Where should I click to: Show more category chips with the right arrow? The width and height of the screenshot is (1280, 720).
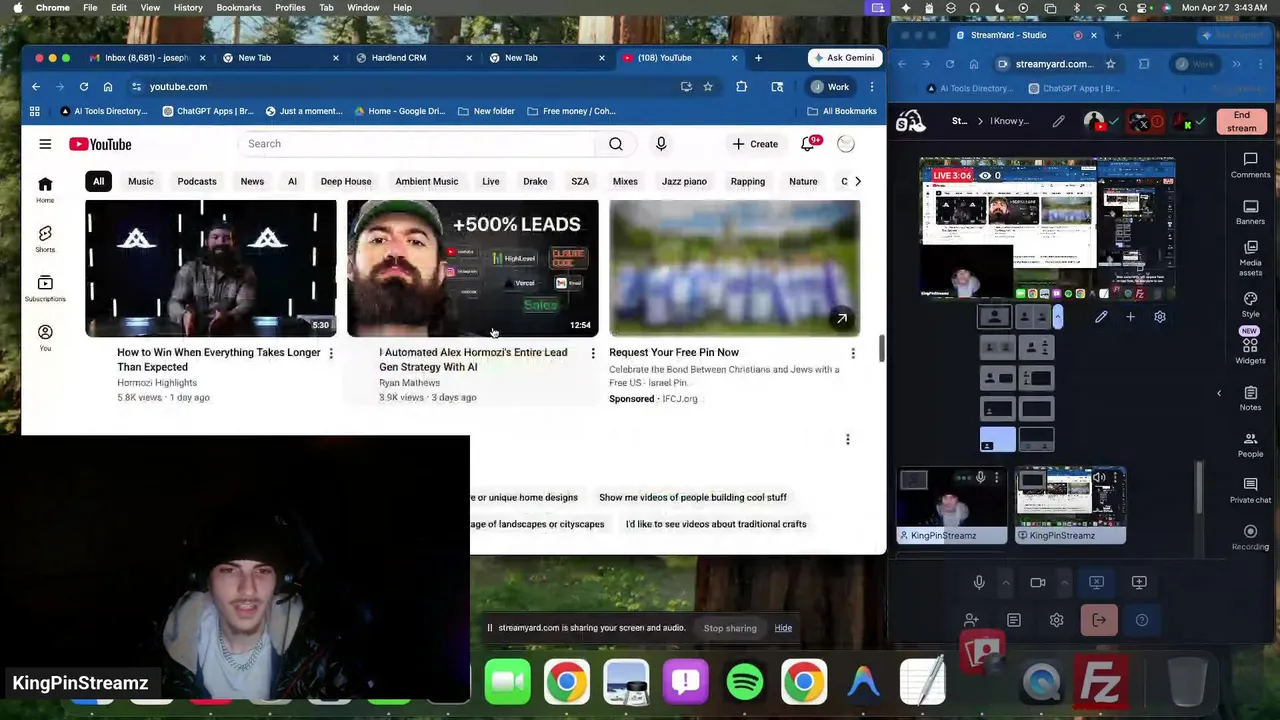[857, 182]
